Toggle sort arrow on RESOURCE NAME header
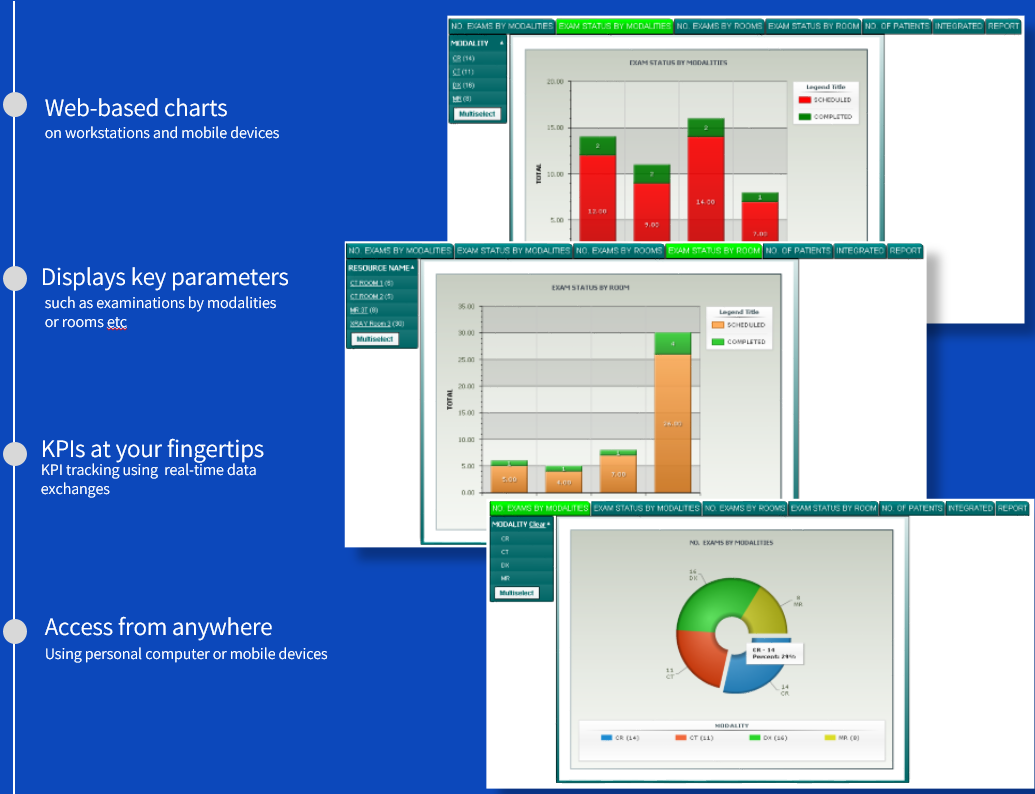The width and height of the screenshot is (1035, 794). tap(413, 267)
